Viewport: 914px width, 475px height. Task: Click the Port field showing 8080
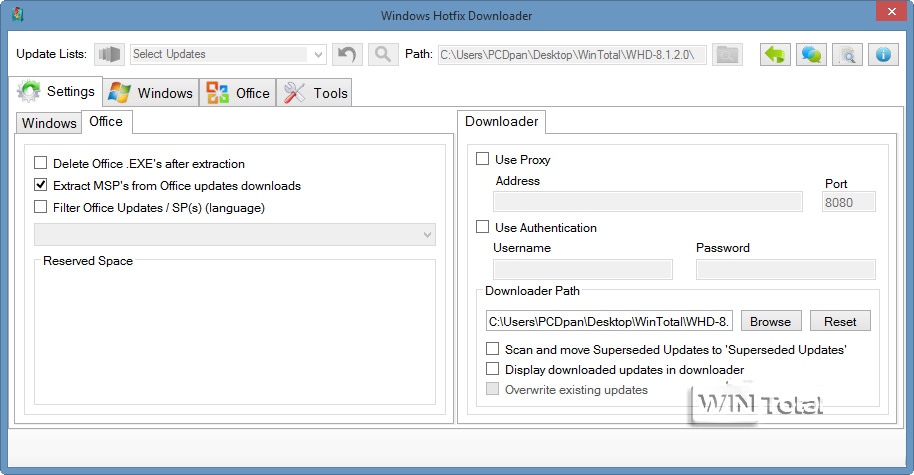click(849, 202)
